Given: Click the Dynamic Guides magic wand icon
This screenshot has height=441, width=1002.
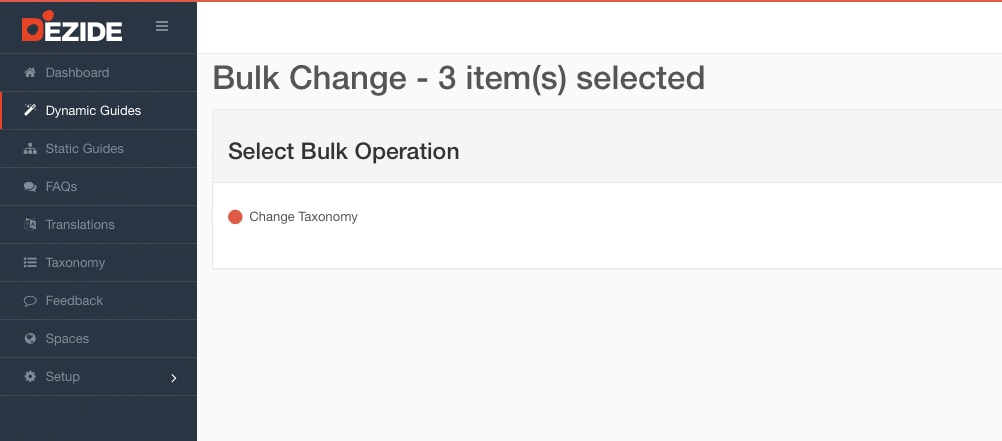Looking at the screenshot, I should pyautogui.click(x=30, y=110).
